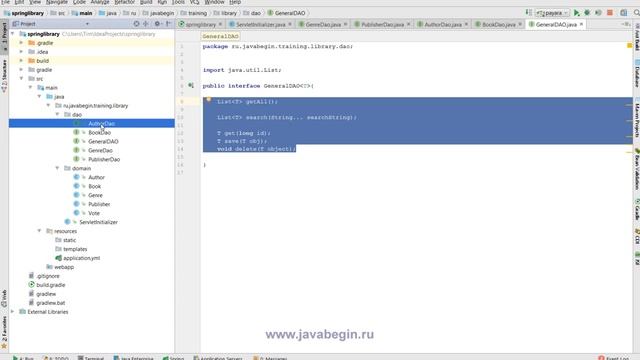Viewport: 640px width, 360px height.
Task: Switch to PublisherDao.java tab
Action: point(382,24)
